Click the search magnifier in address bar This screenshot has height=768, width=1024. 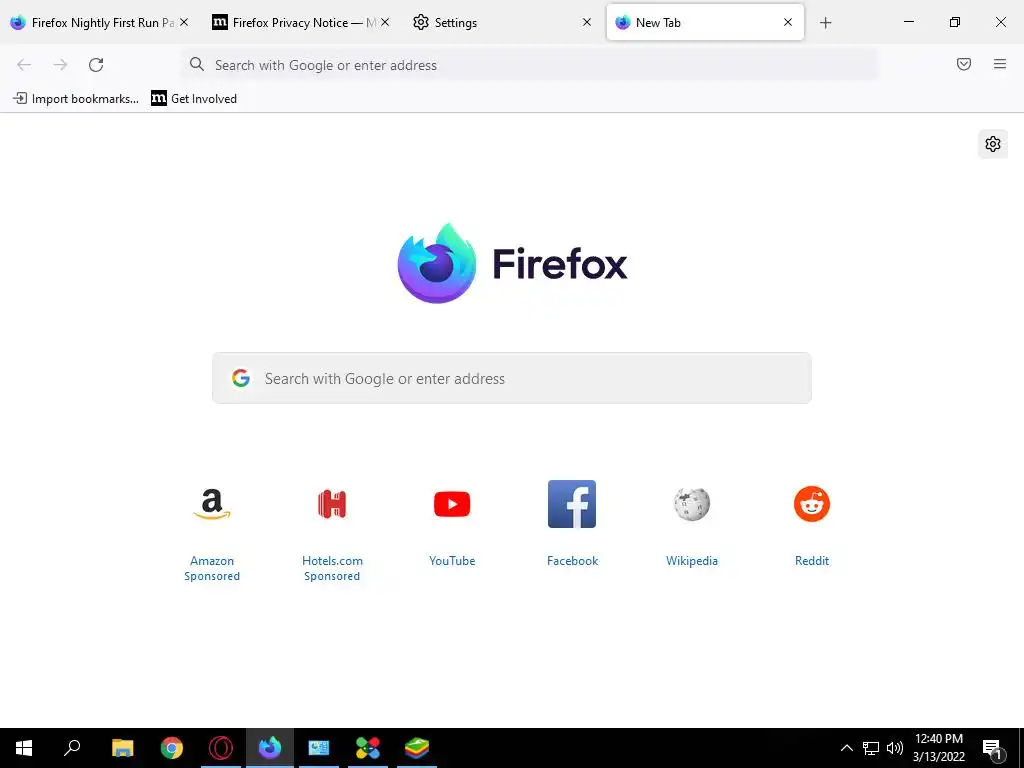pyautogui.click(x=197, y=64)
